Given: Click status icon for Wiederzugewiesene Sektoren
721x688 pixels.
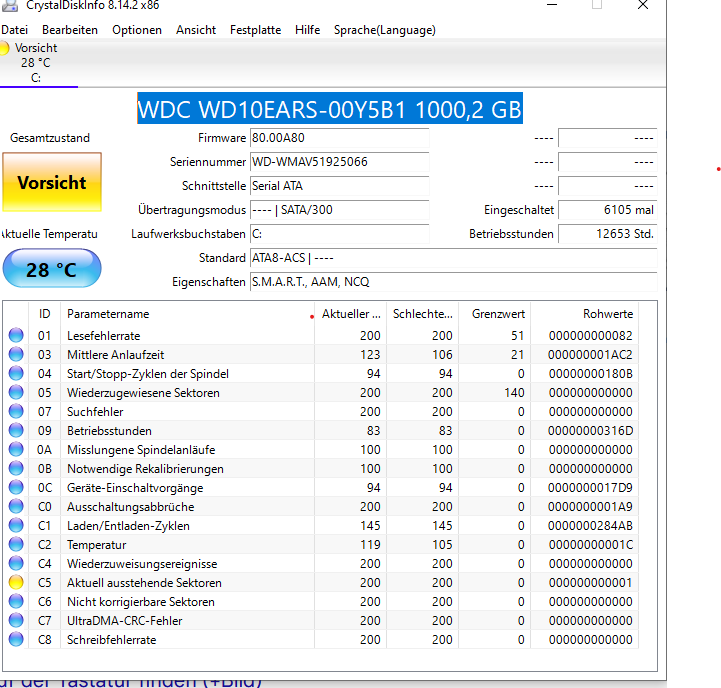Looking at the screenshot, I should coord(16,392).
